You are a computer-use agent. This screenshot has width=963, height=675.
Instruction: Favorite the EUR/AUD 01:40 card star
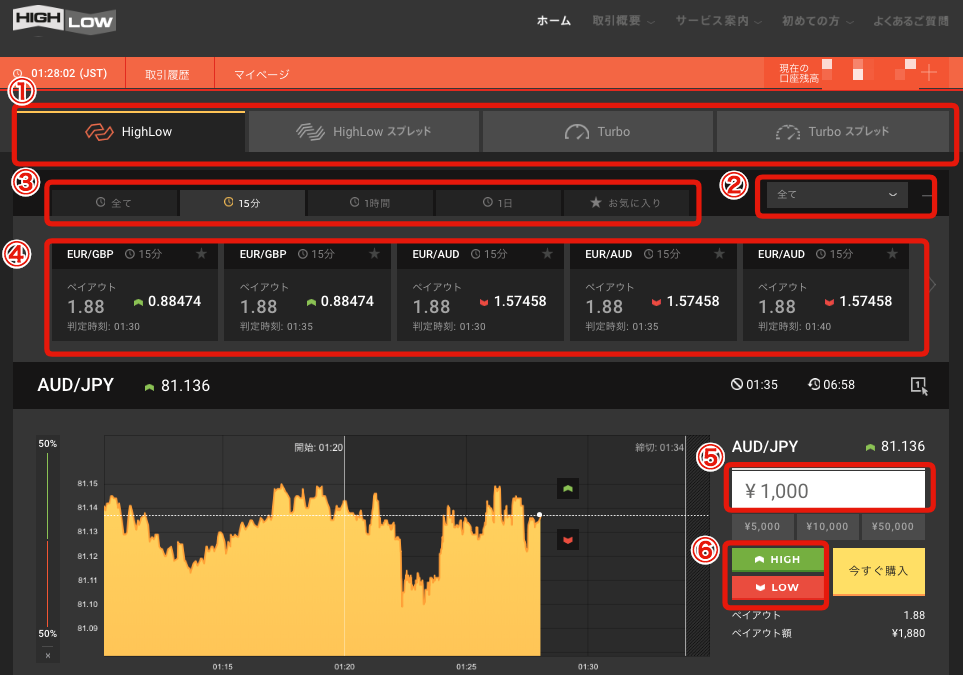click(x=892, y=254)
